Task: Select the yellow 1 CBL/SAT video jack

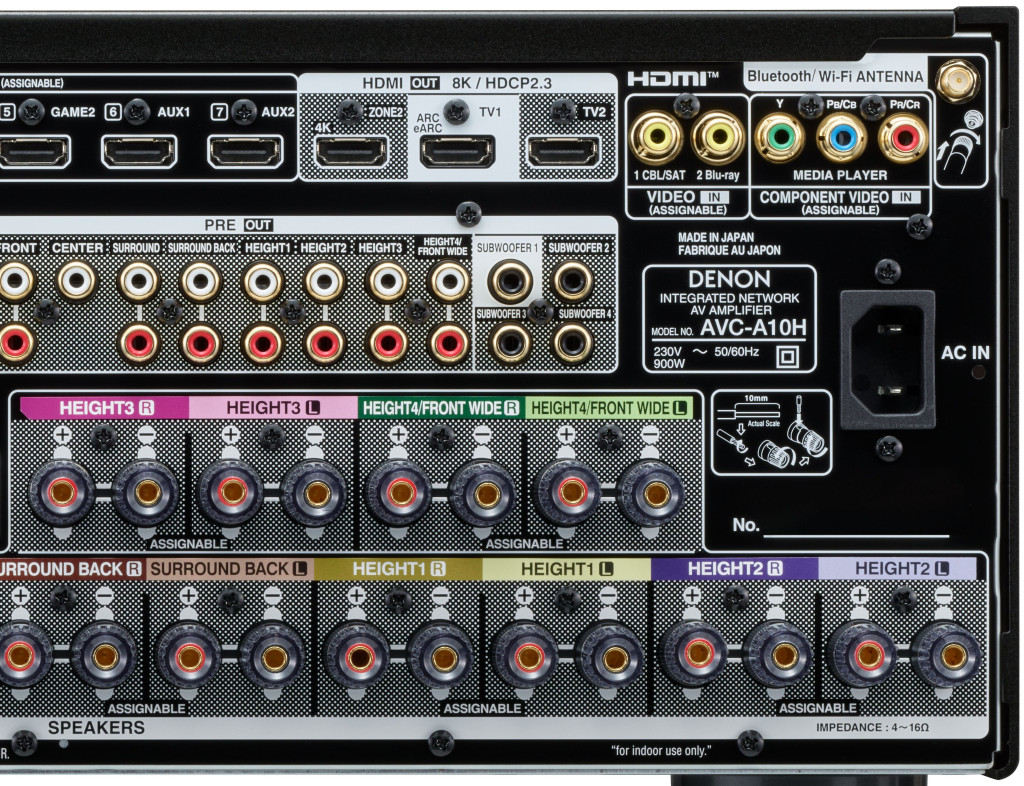Action: point(656,137)
